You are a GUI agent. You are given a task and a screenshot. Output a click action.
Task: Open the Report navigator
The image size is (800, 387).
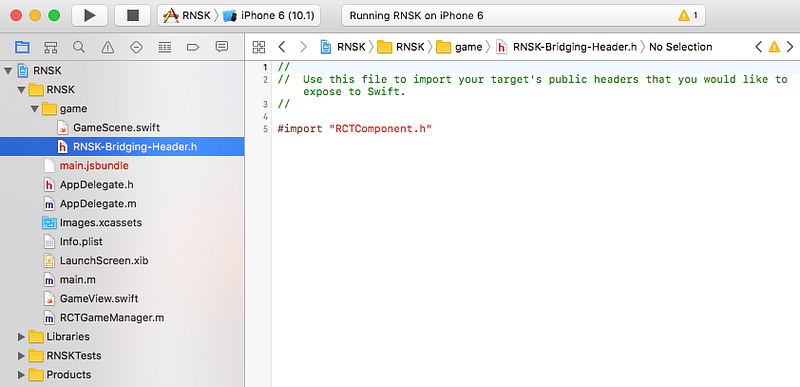coord(221,47)
